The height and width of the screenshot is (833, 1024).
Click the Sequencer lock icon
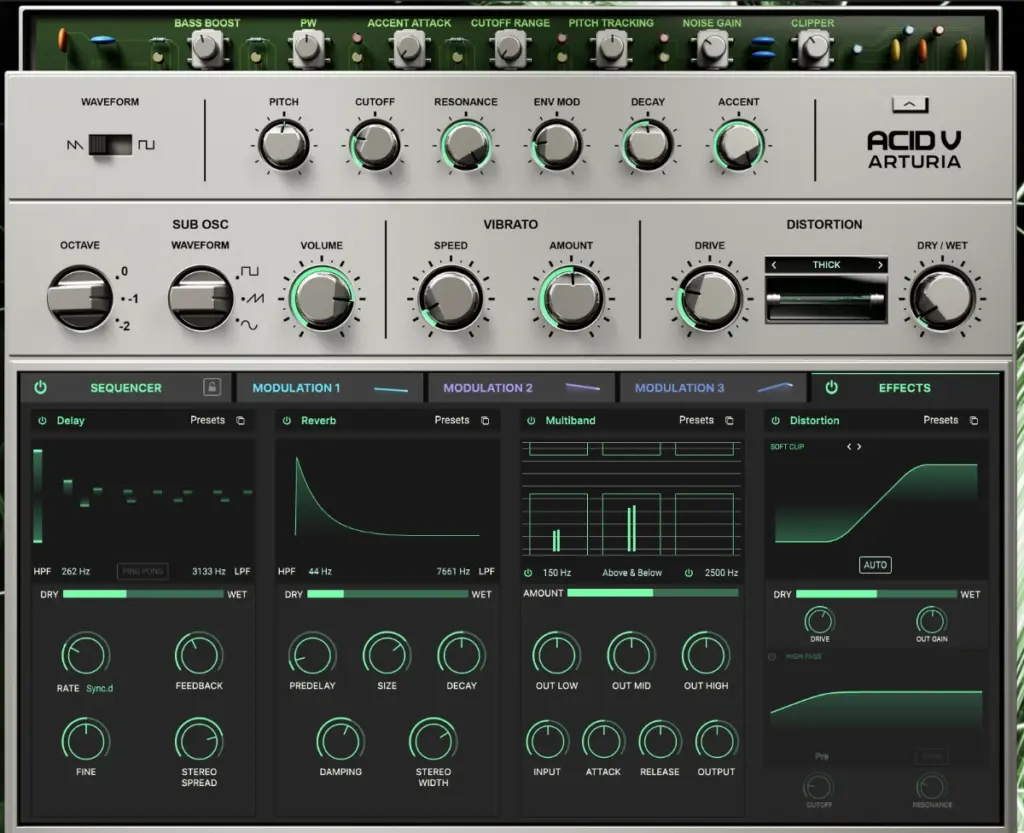(212, 387)
